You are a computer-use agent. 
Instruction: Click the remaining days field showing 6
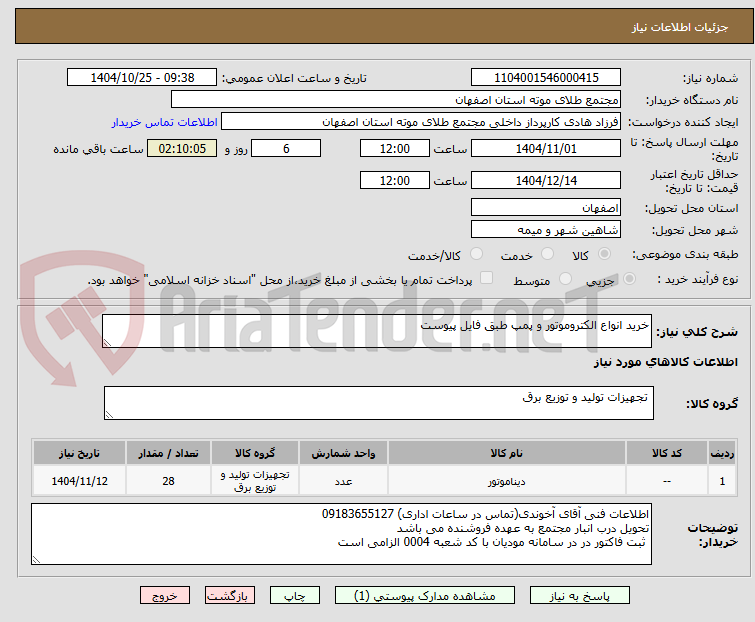pyautogui.click(x=286, y=148)
